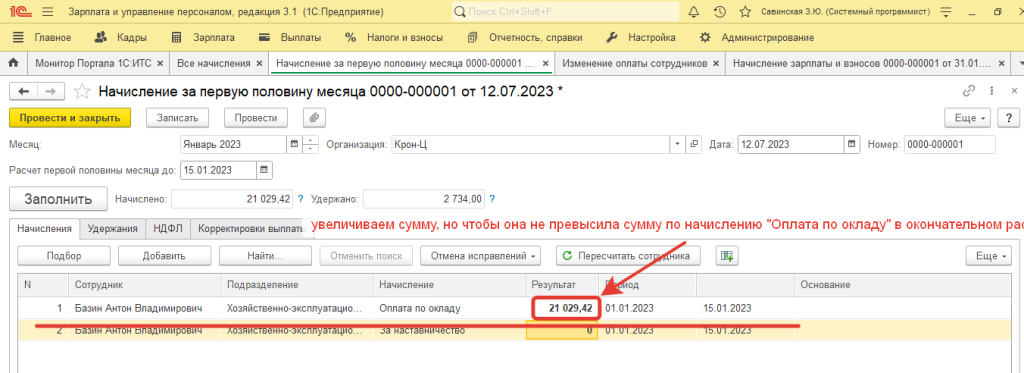The width and height of the screenshot is (1024, 373).
Task: Navigate back with the left arrow
Action: click(x=24, y=91)
